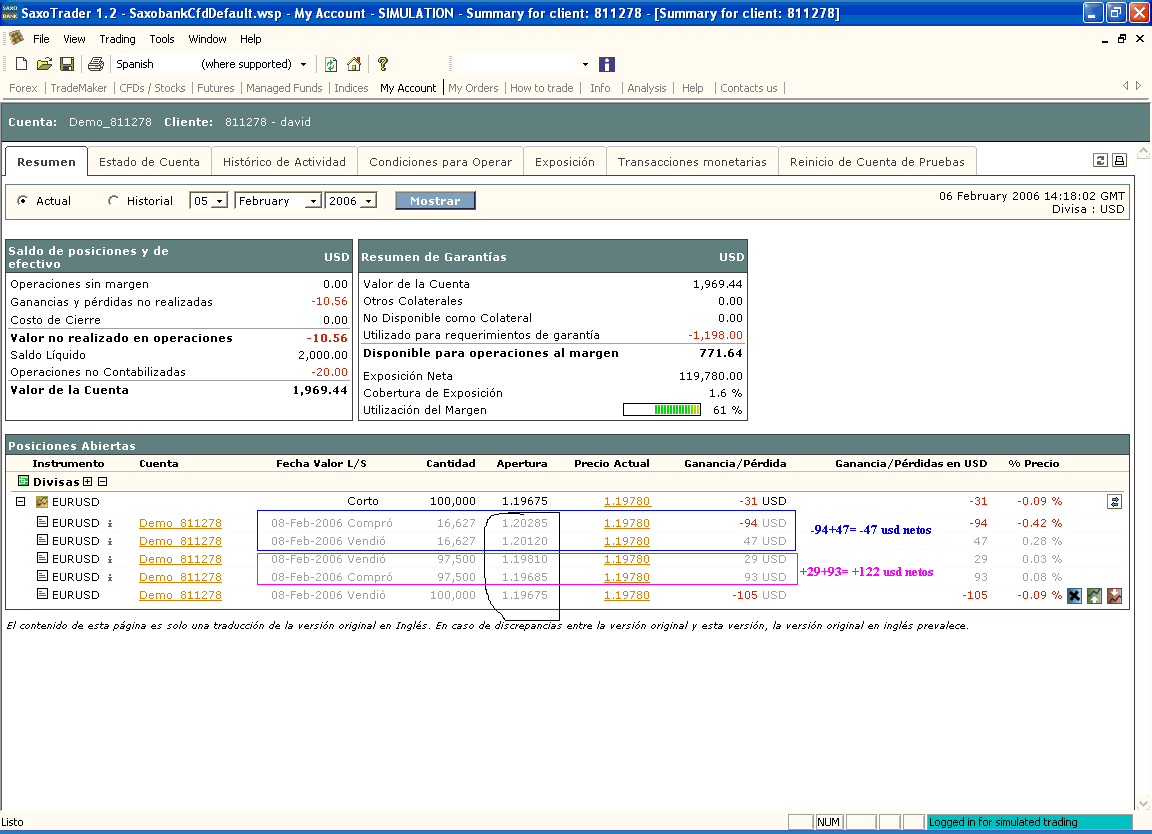Open the Help menu

(x=251, y=39)
